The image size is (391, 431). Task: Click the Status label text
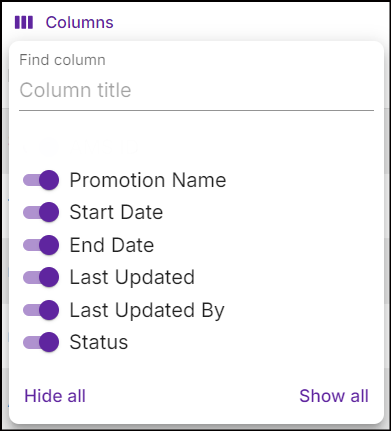coord(99,342)
